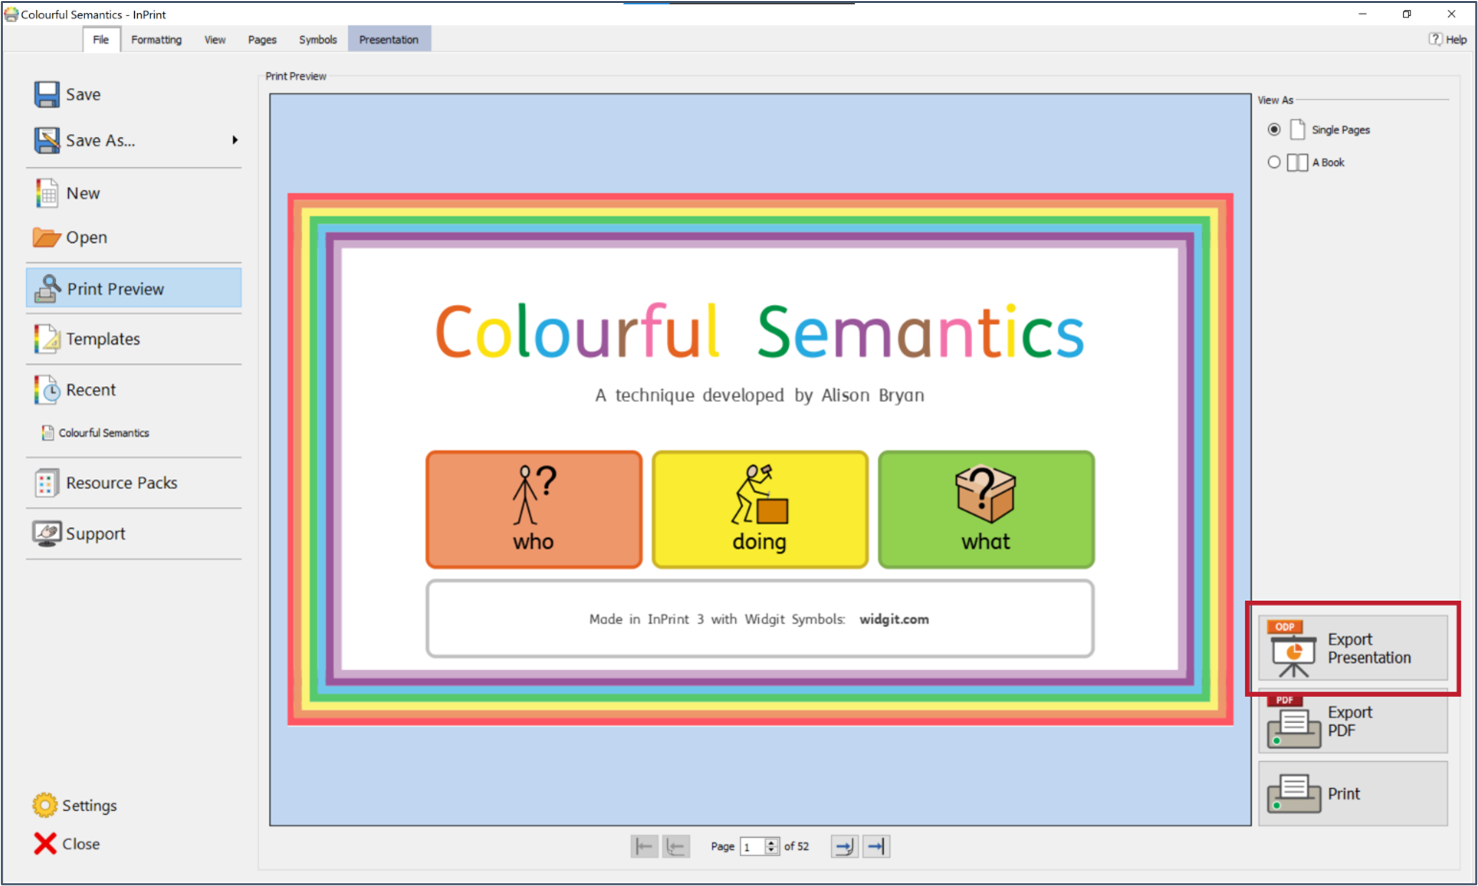Go to the next page arrow
This screenshot has width=1478, height=886.
point(844,847)
